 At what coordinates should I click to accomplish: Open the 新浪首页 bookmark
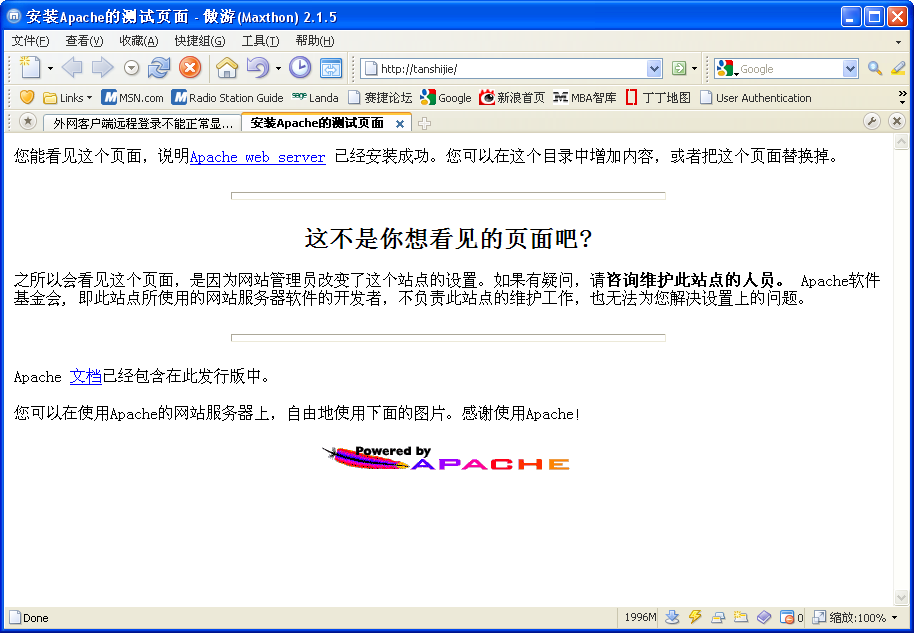[512, 98]
